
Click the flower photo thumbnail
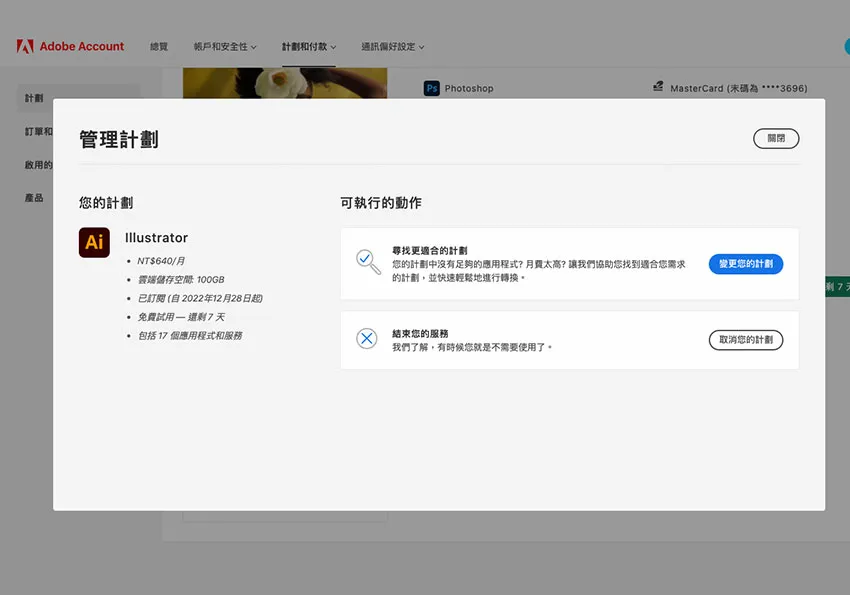click(x=284, y=83)
